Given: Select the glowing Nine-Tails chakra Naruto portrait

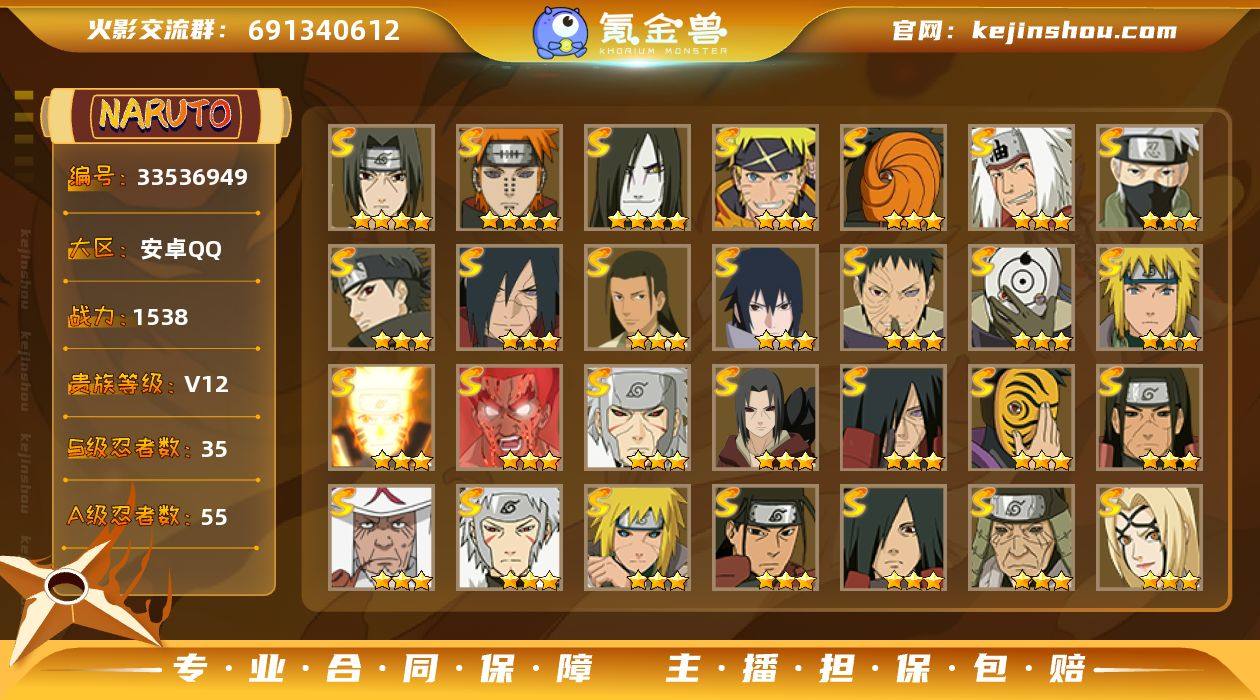Looking at the screenshot, I should point(382,418).
